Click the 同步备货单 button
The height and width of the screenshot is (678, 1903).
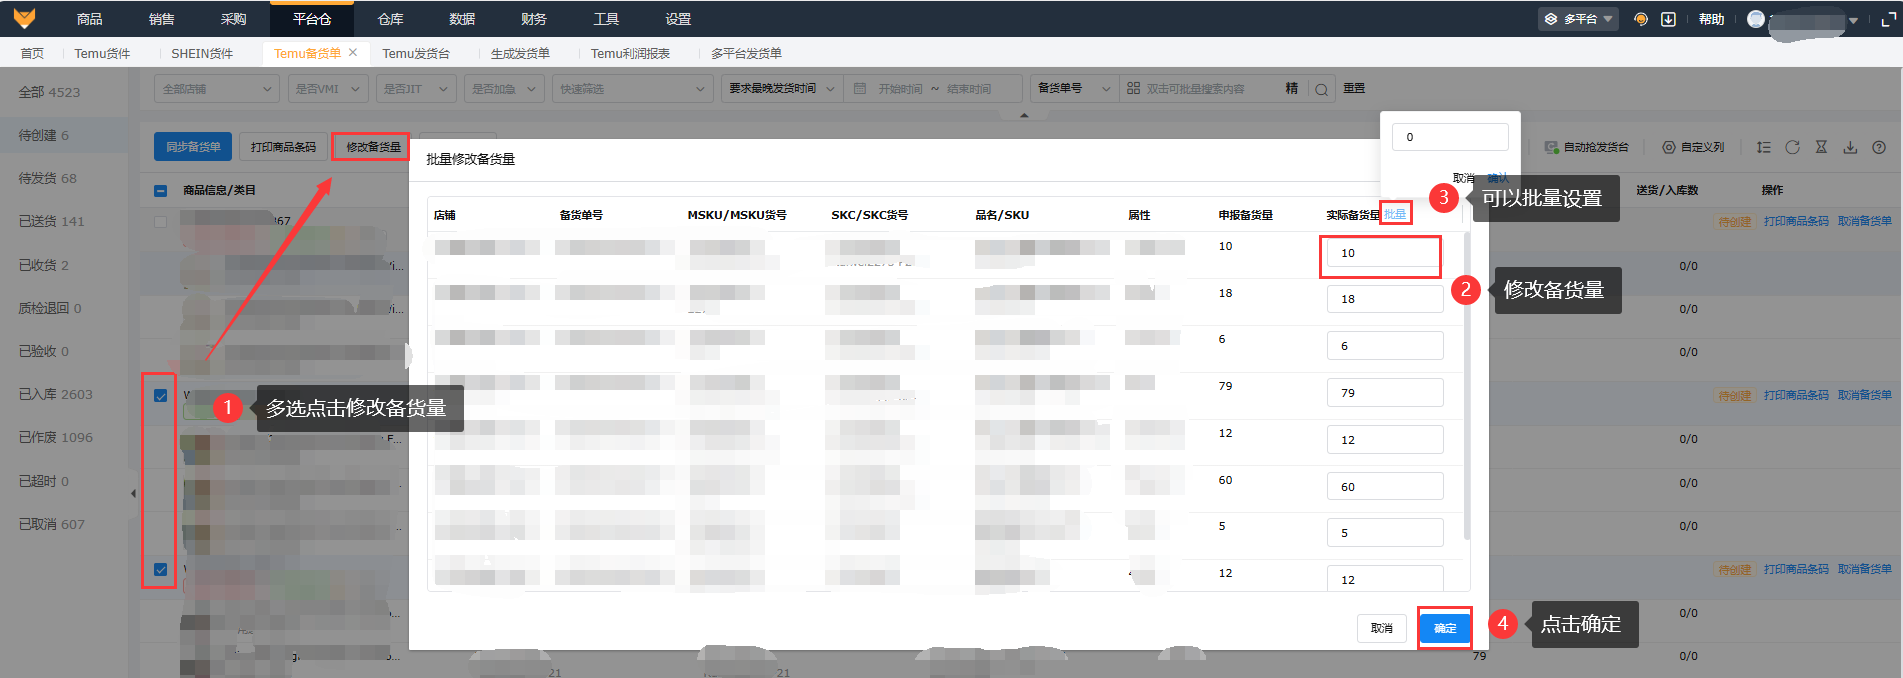[x=193, y=147]
